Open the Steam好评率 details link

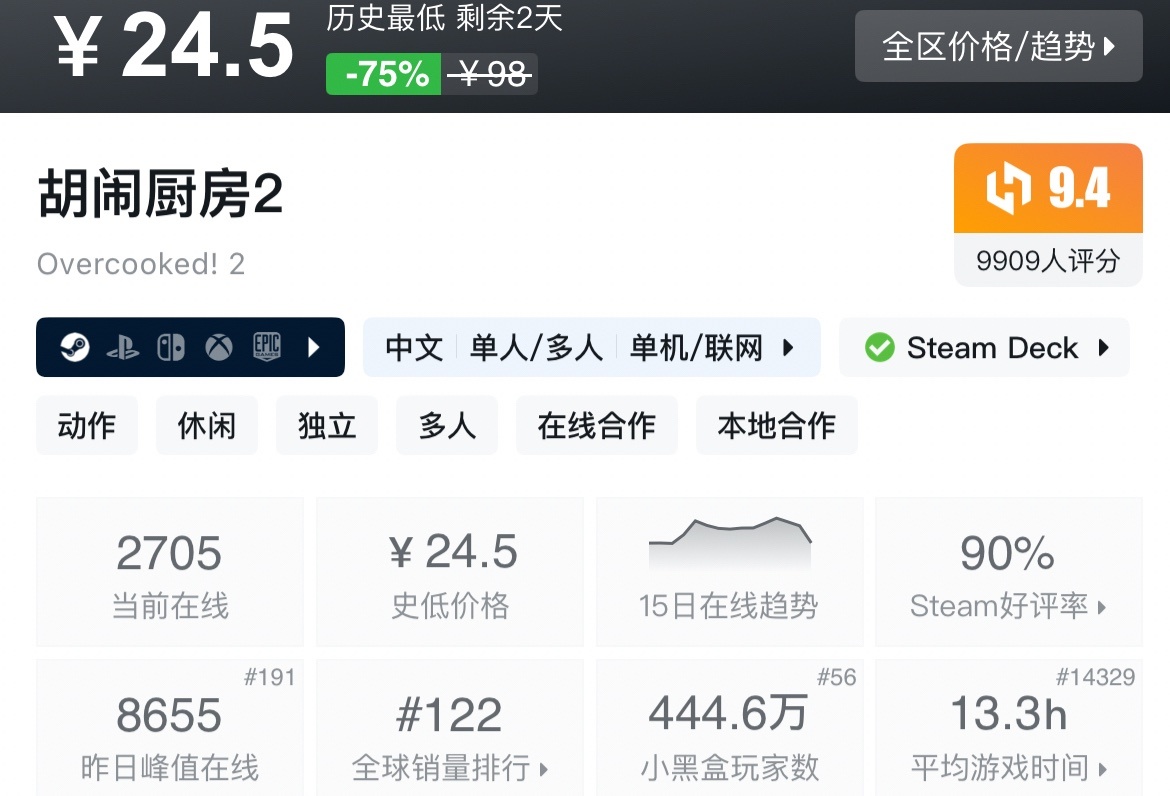coord(1008,606)
